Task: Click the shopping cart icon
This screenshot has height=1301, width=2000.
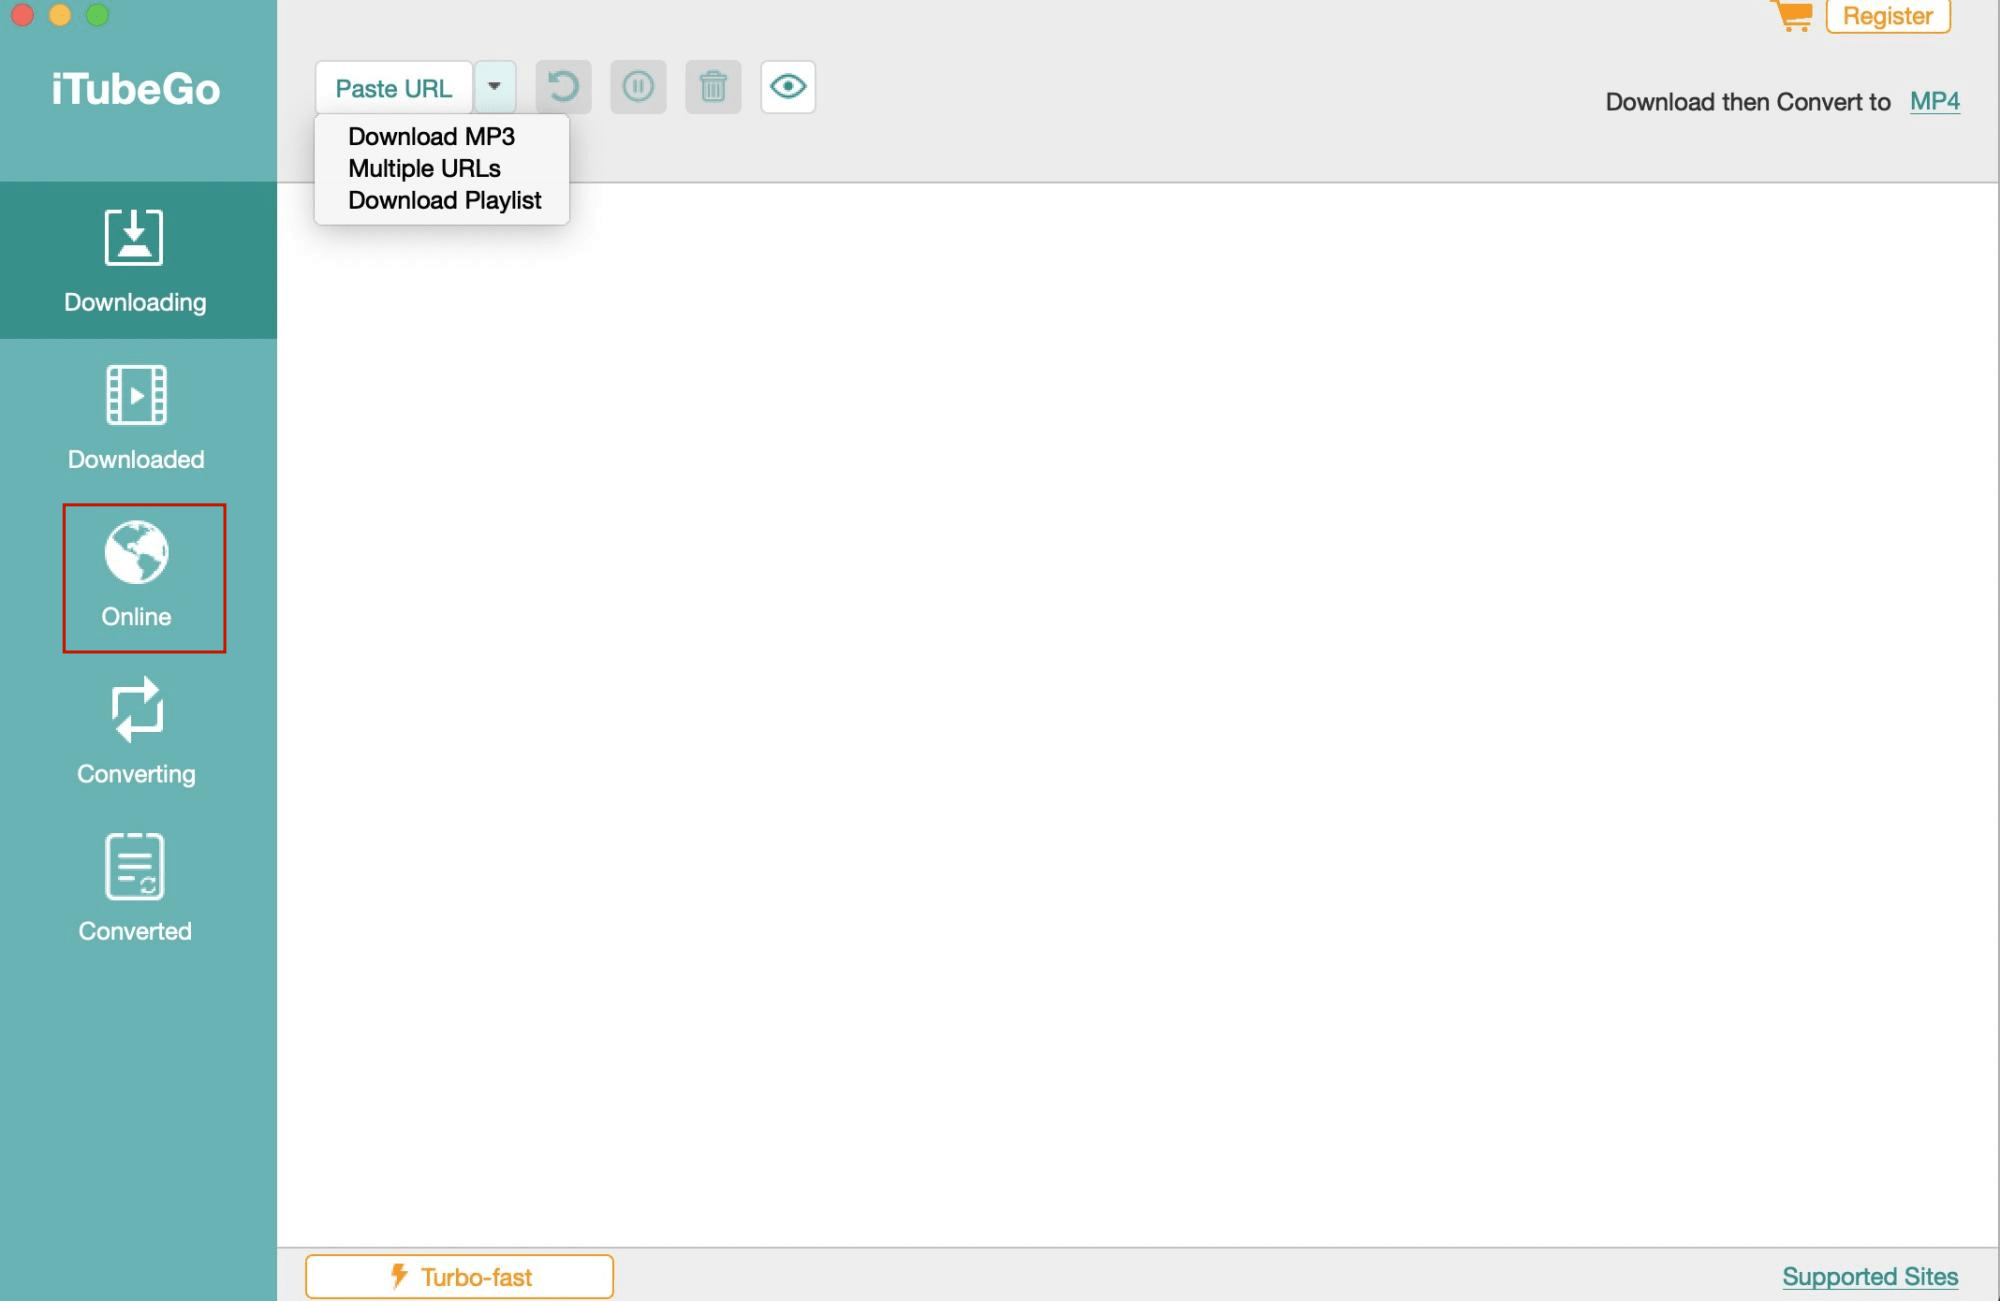Action: coord(1792,15)
